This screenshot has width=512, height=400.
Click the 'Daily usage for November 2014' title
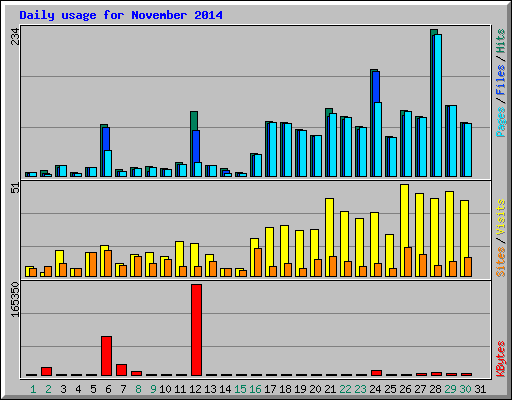coord(121,15)
